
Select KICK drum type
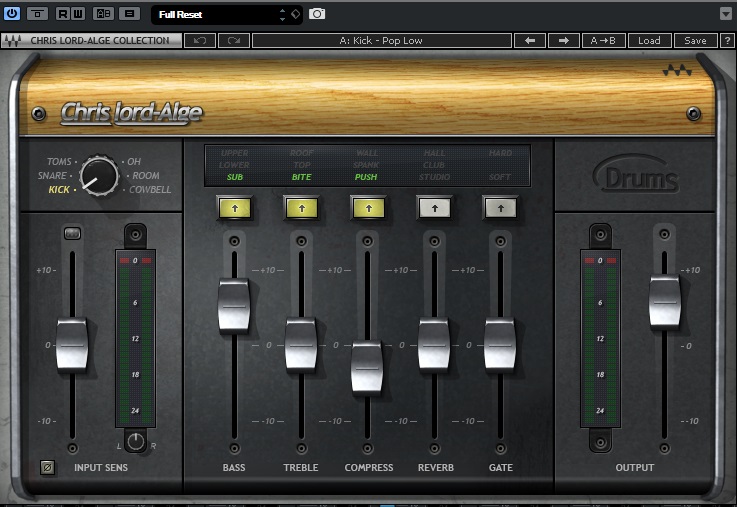point(59,189)
